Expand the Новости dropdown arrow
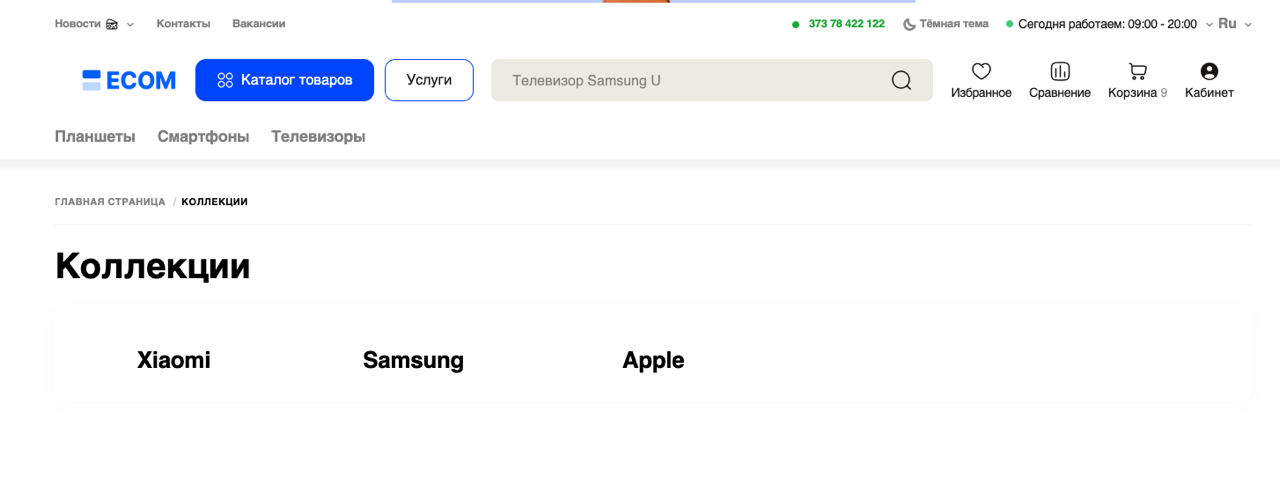This screenshot has height=493, width=1280. click(130, 25)
